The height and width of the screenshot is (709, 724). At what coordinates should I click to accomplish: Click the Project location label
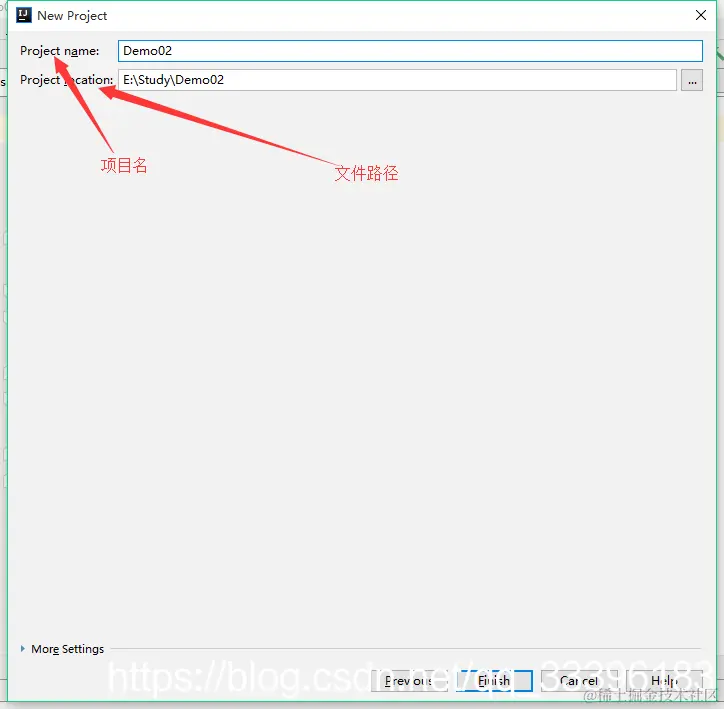pos(66,80)
